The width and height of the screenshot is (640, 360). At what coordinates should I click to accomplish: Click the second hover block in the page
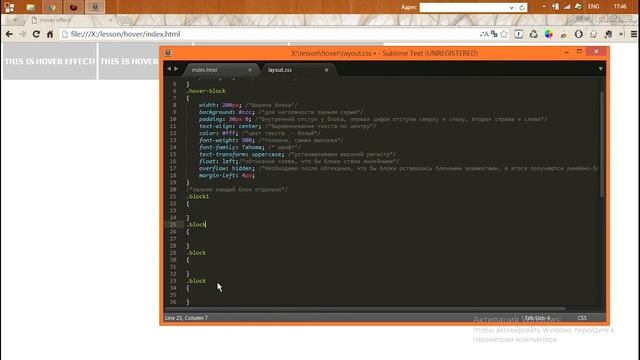point(129,61)
